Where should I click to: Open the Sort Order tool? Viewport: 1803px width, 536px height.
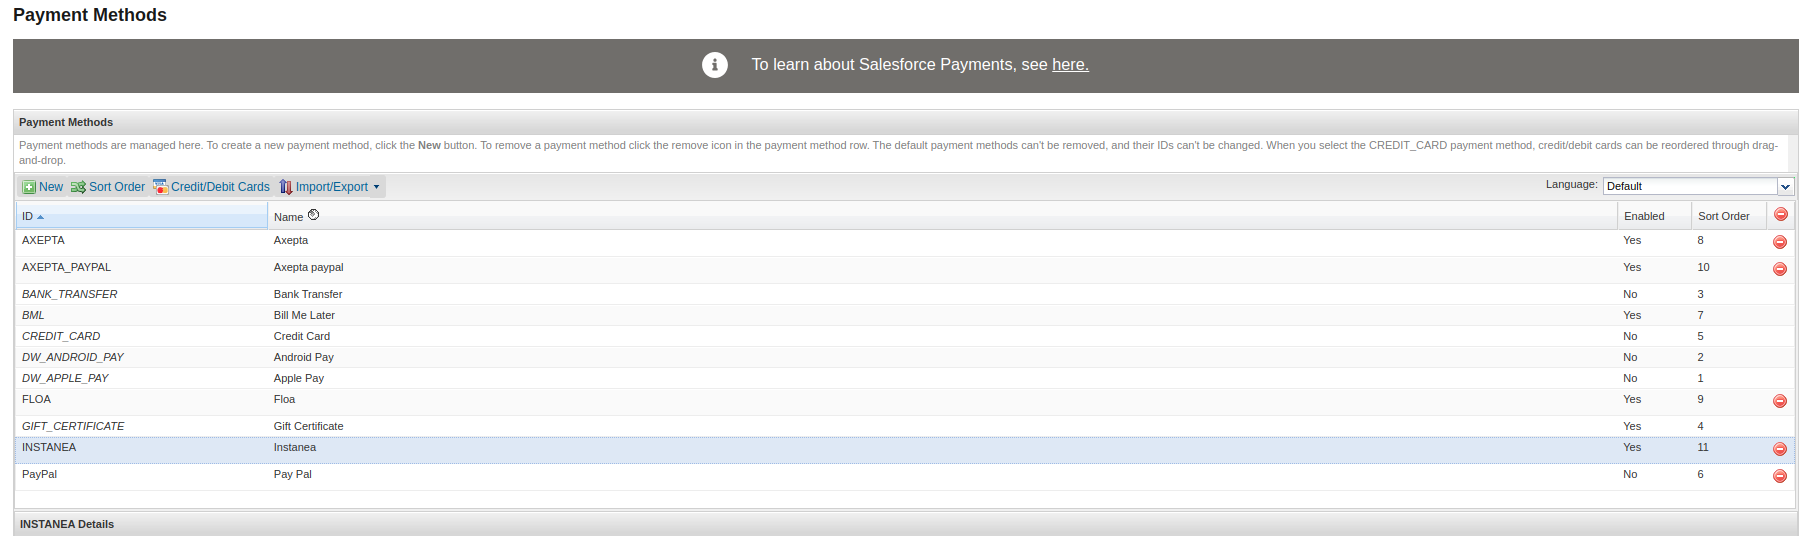coord(108,187)
